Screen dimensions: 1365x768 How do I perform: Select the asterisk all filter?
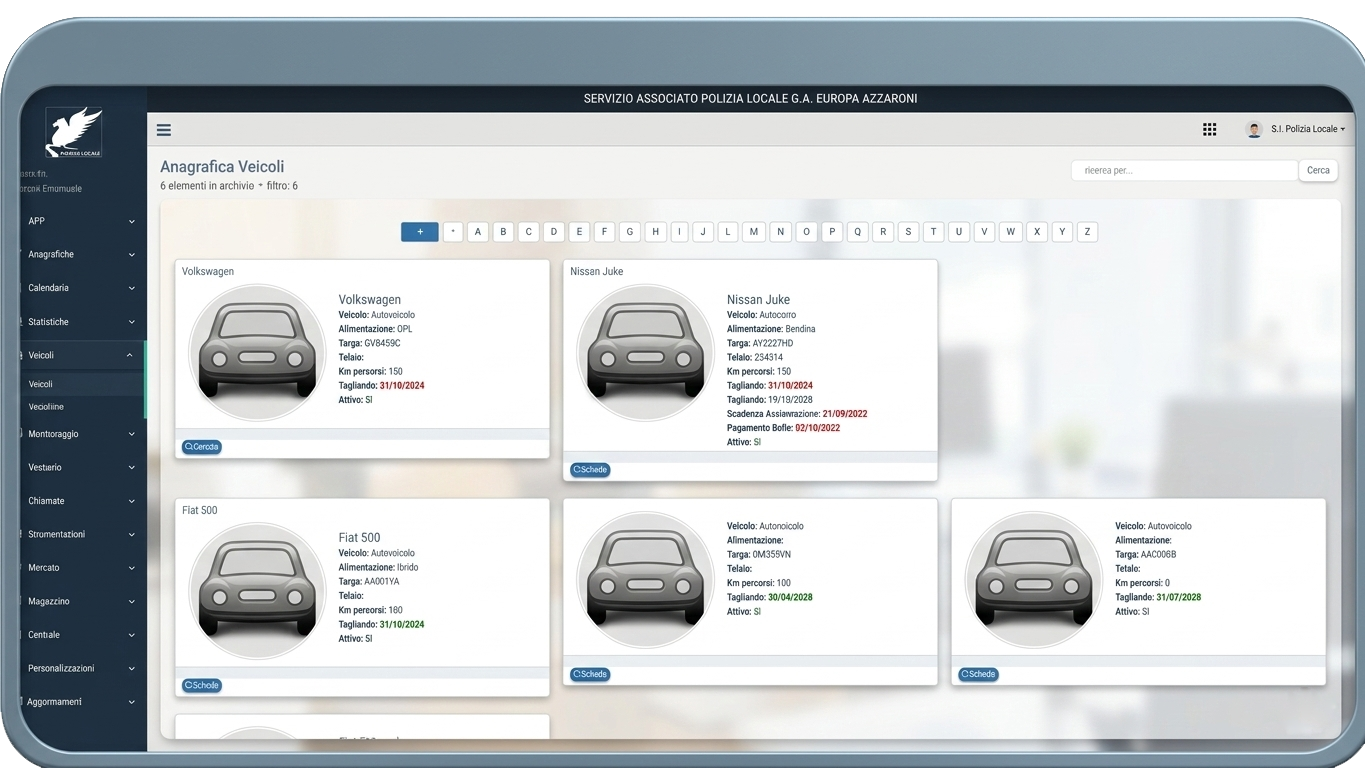point(453,232)
